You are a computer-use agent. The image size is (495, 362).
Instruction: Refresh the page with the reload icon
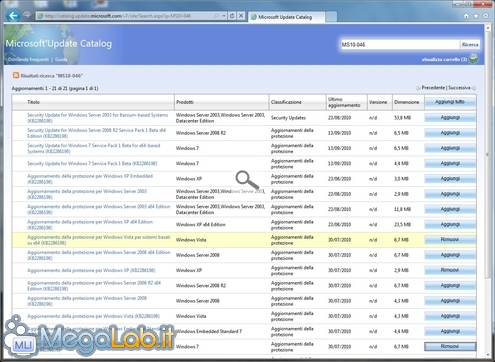(232, 16)
